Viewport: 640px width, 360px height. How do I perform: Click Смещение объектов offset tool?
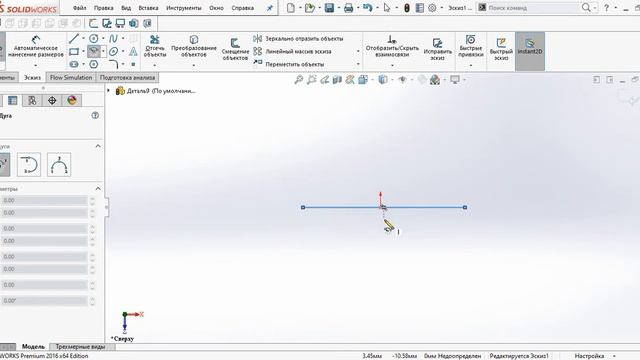tap(235, 49)
